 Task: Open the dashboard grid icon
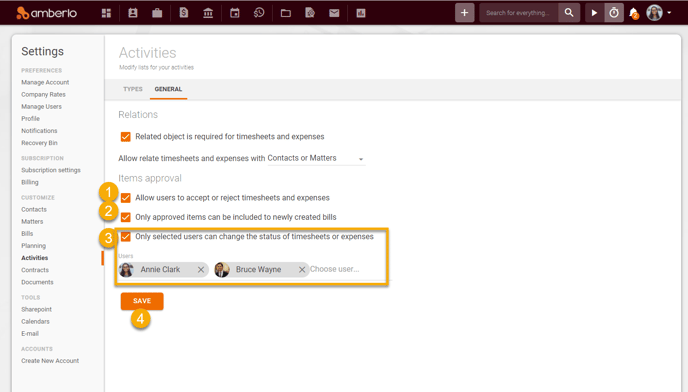coord(106,13)
